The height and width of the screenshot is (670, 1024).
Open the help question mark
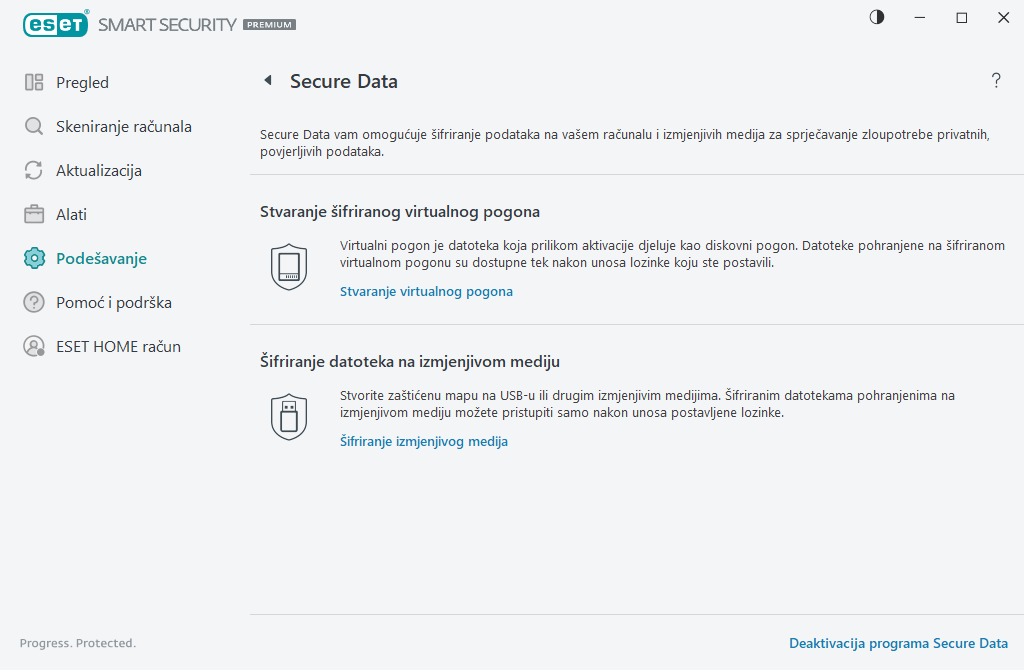(996, 81)
